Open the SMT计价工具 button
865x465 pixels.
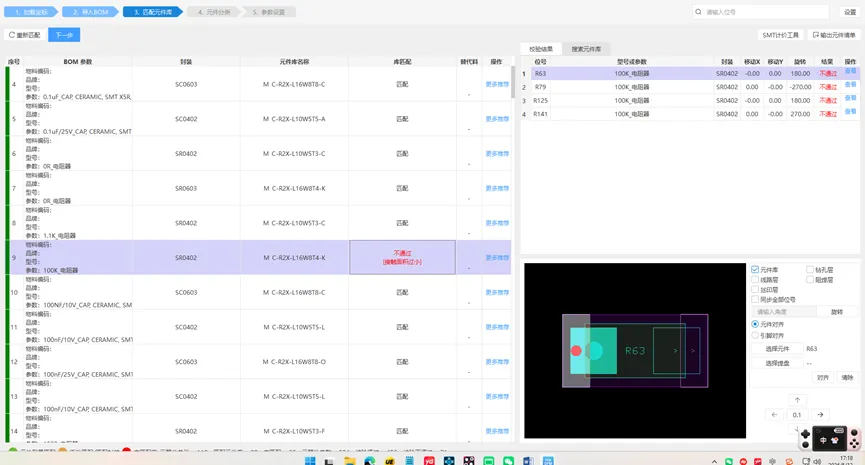coord(780,35)
